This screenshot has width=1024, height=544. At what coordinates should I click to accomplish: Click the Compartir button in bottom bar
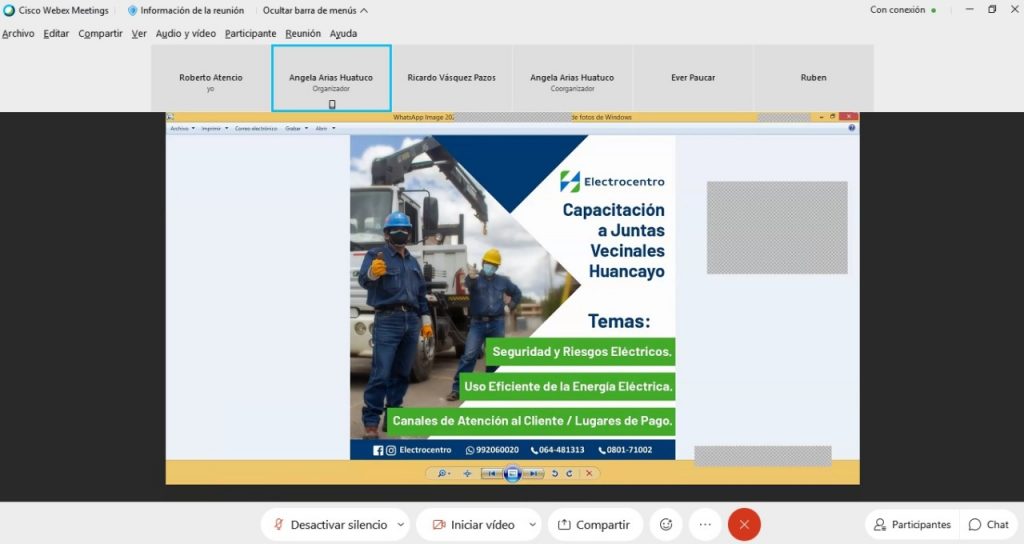pyautogui.click(x=595, y=524)
